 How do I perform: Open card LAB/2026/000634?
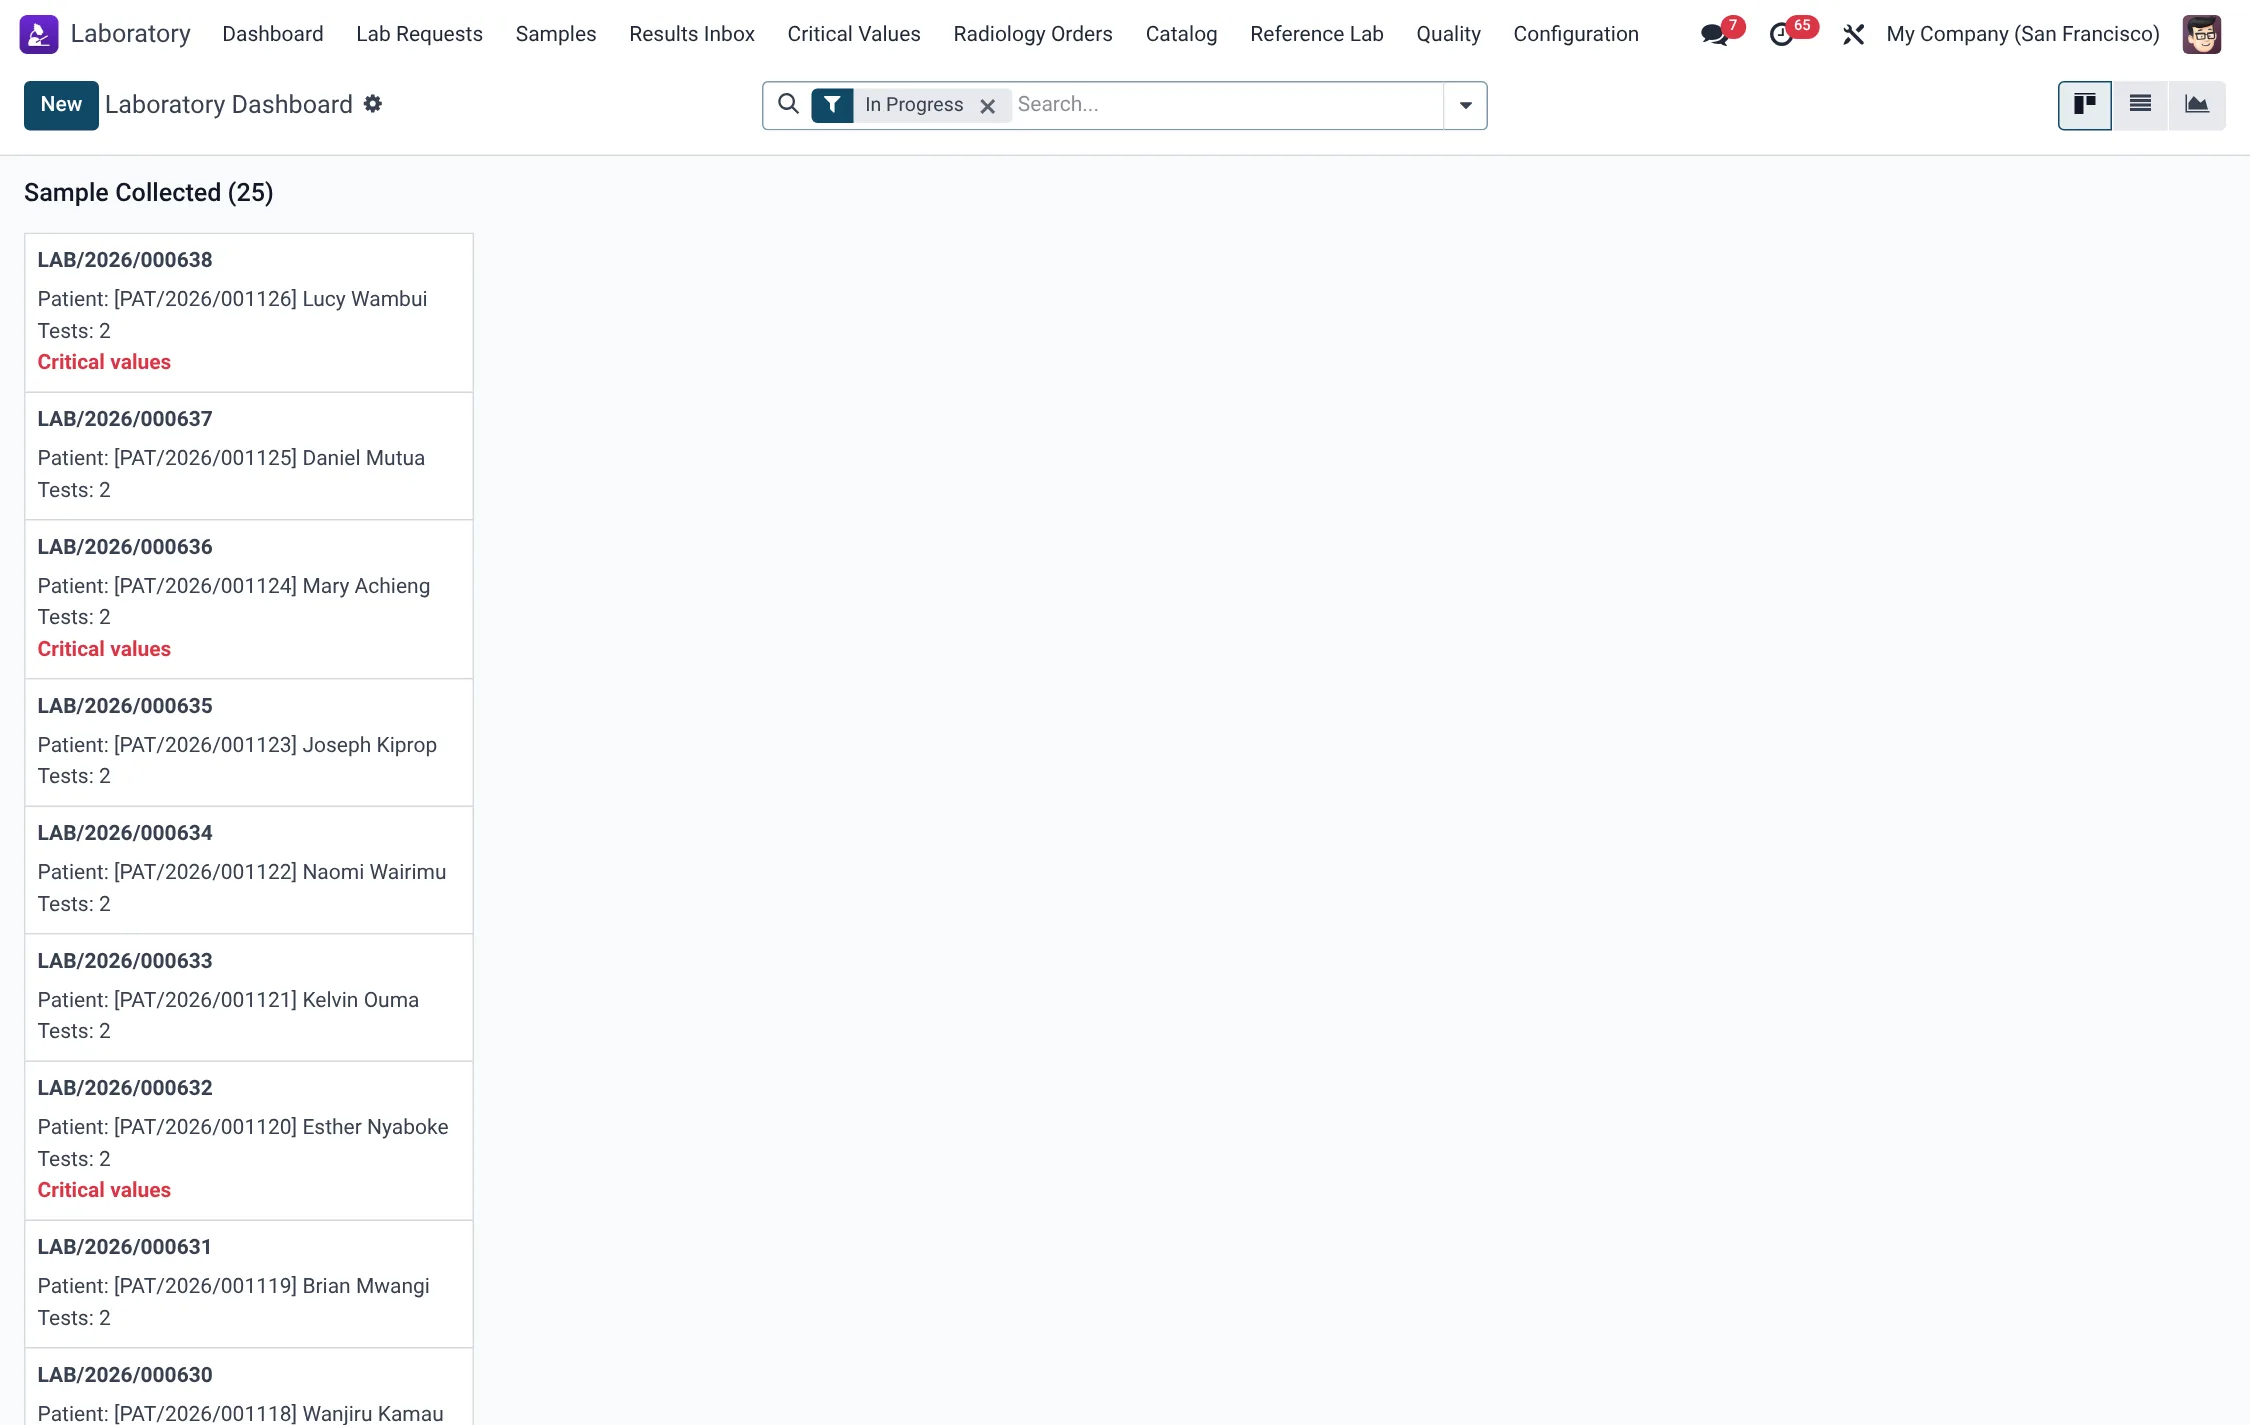tap(249, 870)
